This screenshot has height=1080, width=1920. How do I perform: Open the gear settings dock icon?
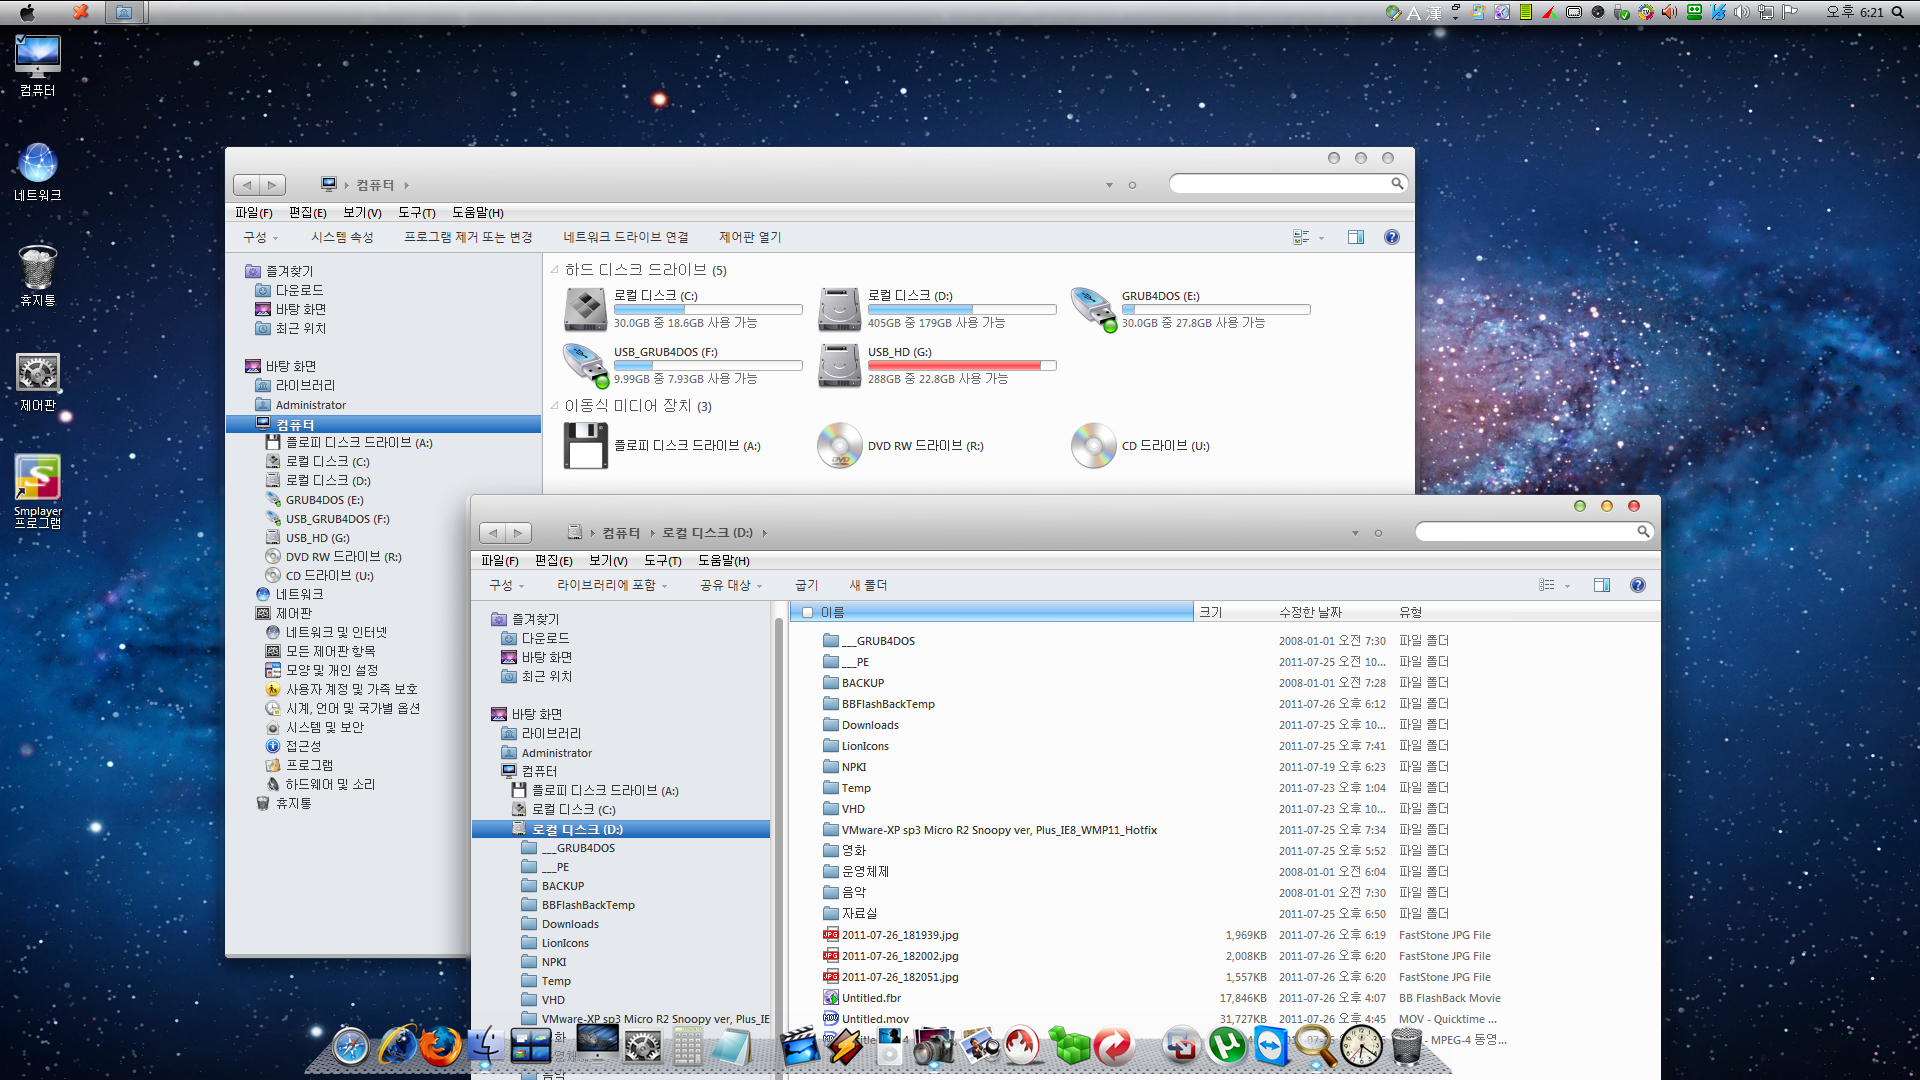click(x=642, y=1046)
